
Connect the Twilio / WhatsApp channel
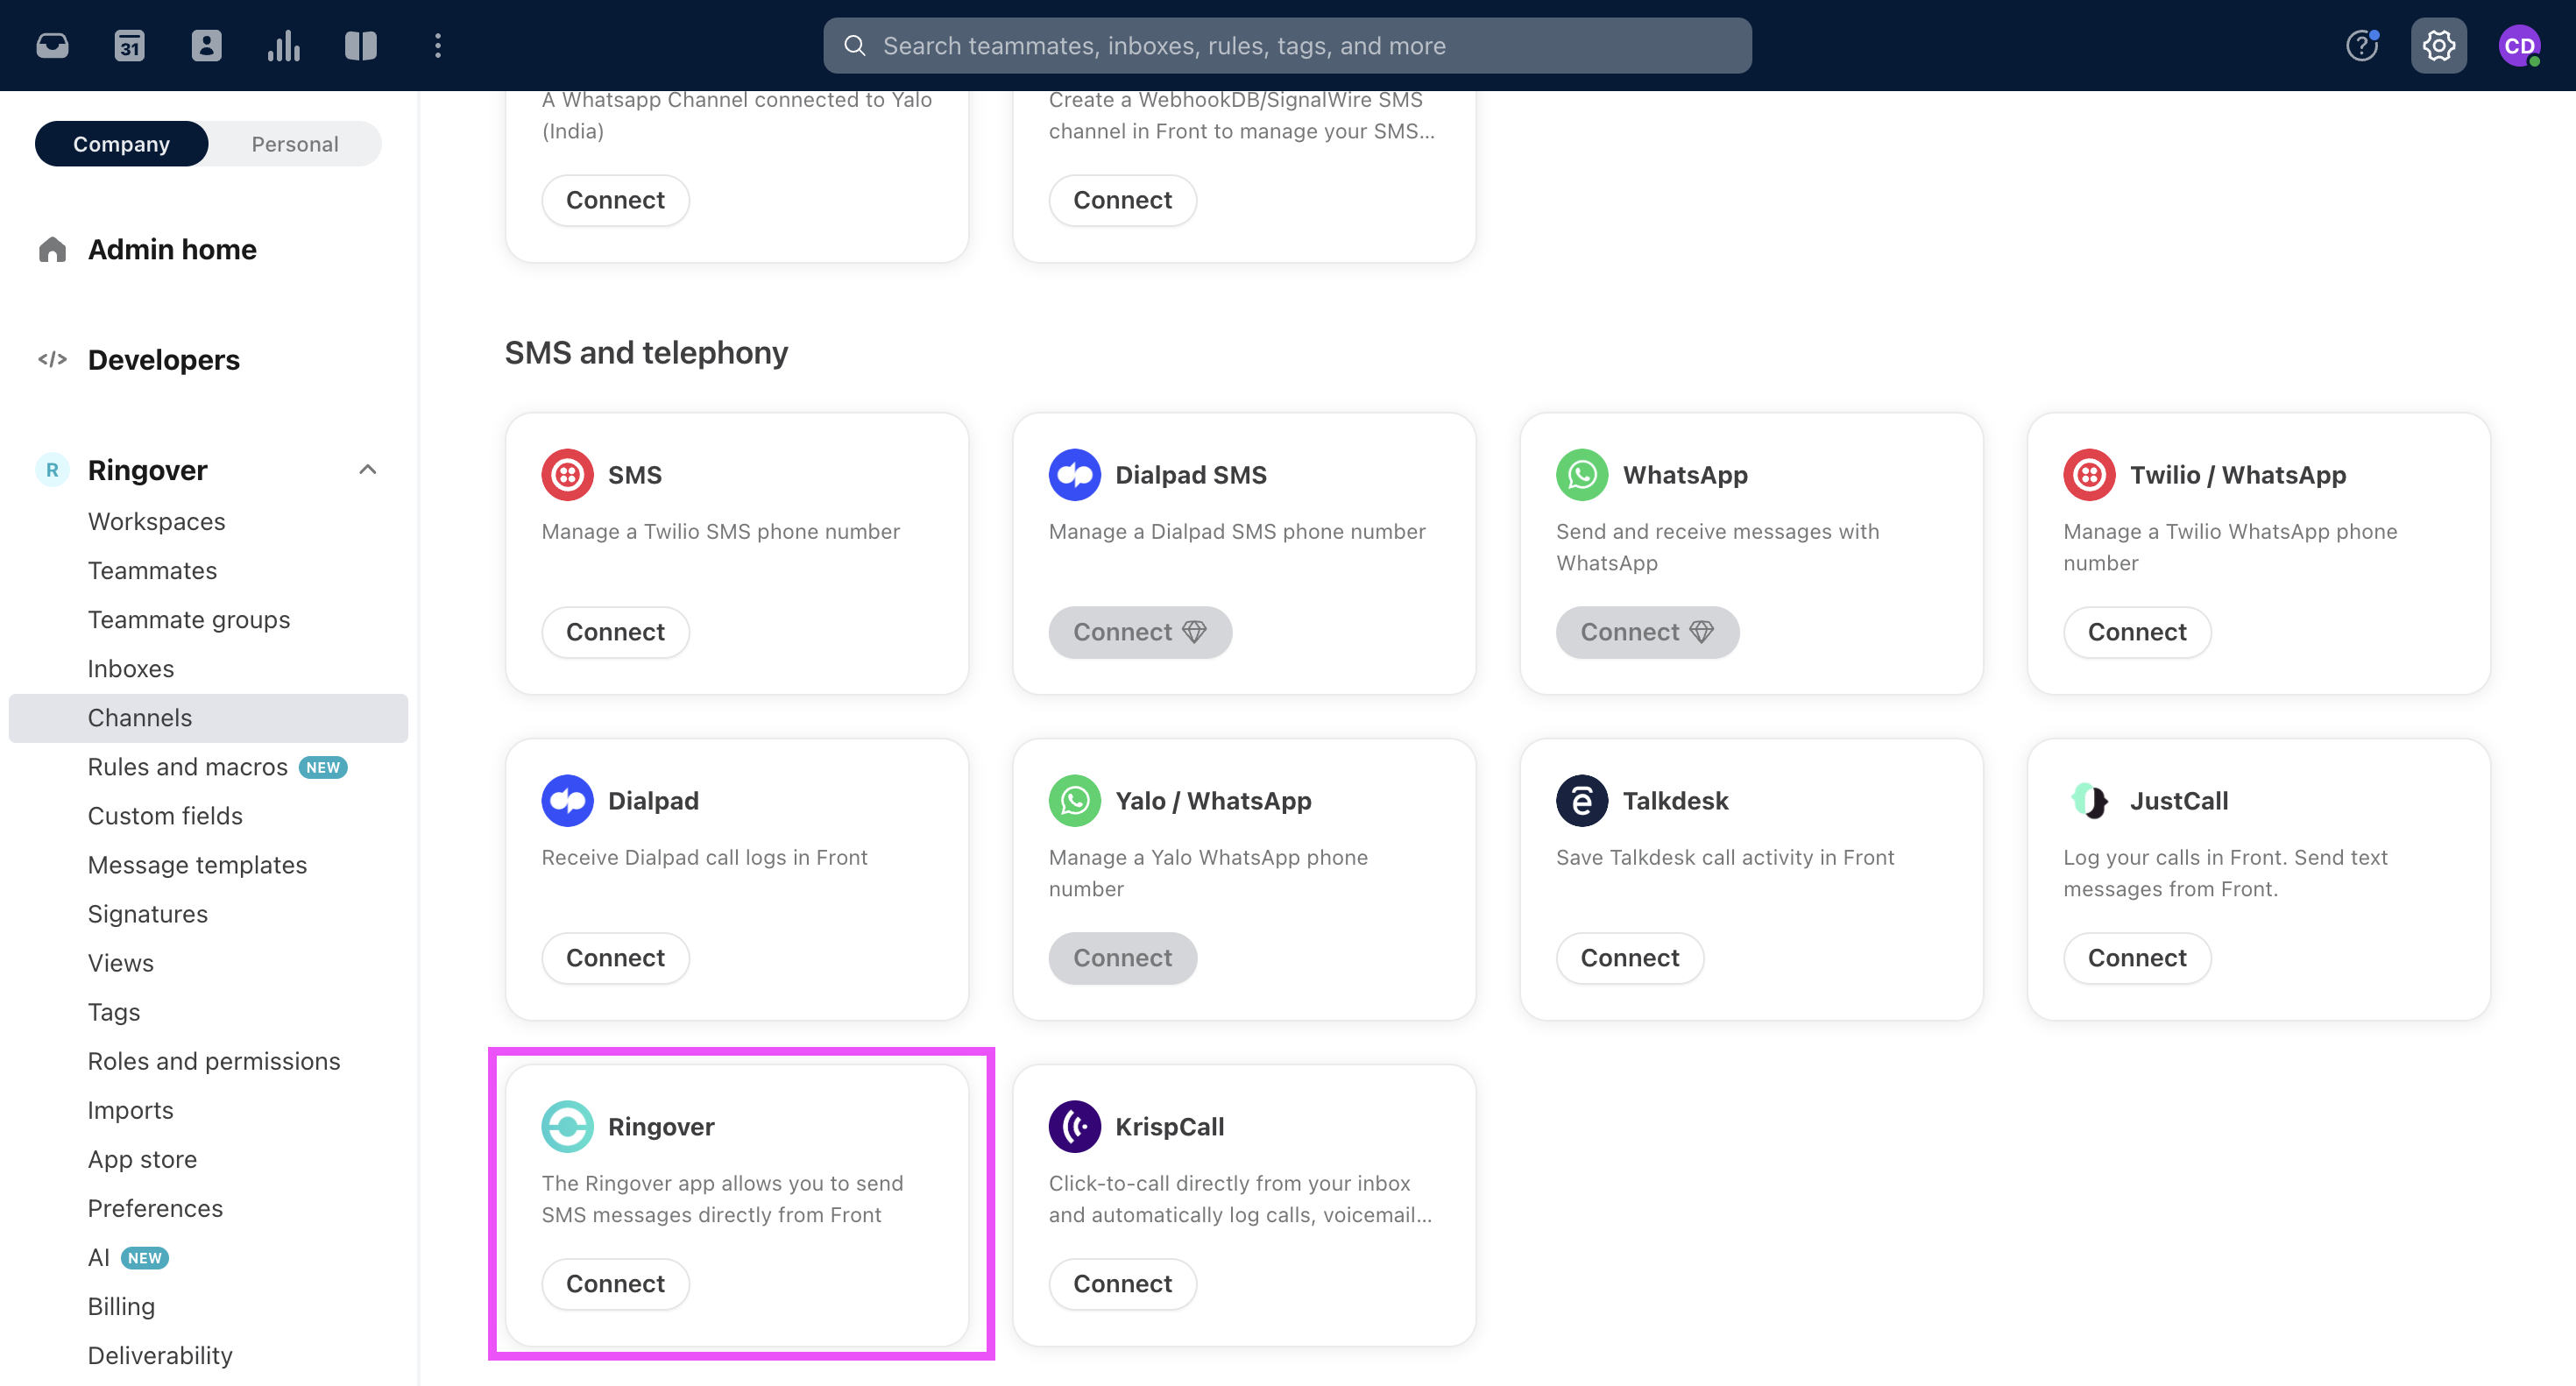(x=2137, y=632)
